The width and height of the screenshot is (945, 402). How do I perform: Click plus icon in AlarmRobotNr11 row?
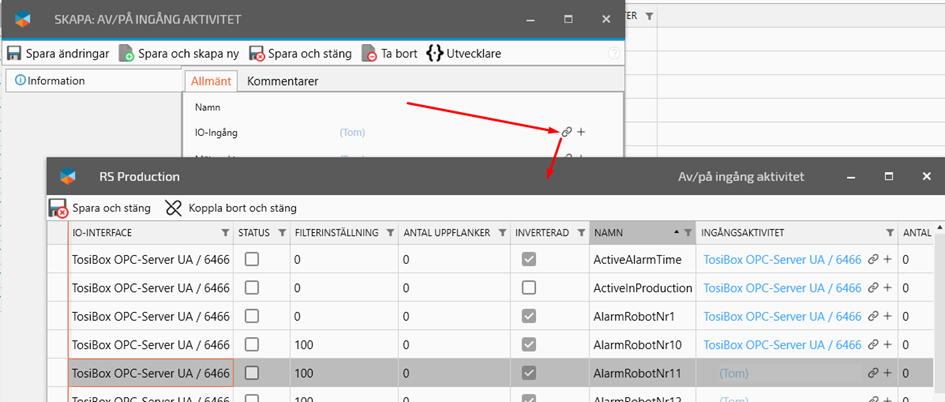click(887, 373)
